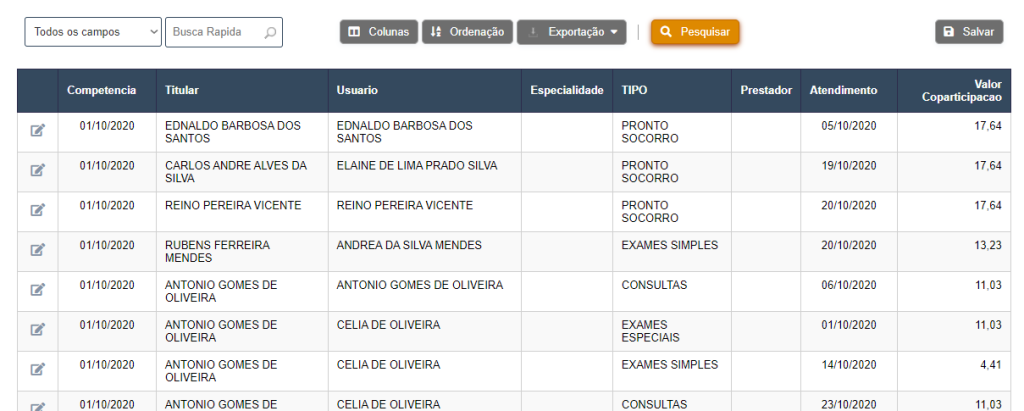The image size is (1024, 411).
Task: Click edit icon in the 06/10/2020 Consultas row
Action: click(38, 290)
